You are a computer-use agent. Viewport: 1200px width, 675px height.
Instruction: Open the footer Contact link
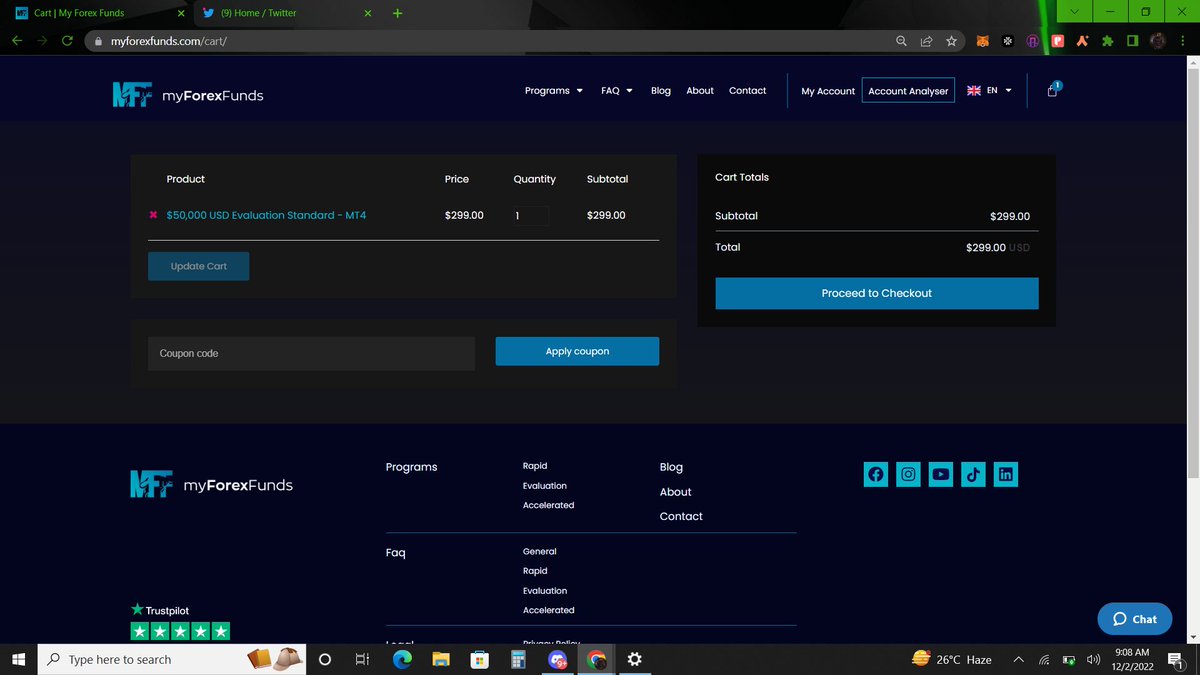[681, 516]
